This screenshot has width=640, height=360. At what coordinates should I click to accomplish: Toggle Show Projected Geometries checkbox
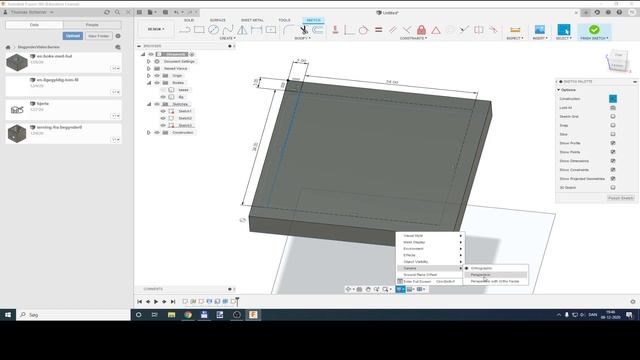(613, 179)
